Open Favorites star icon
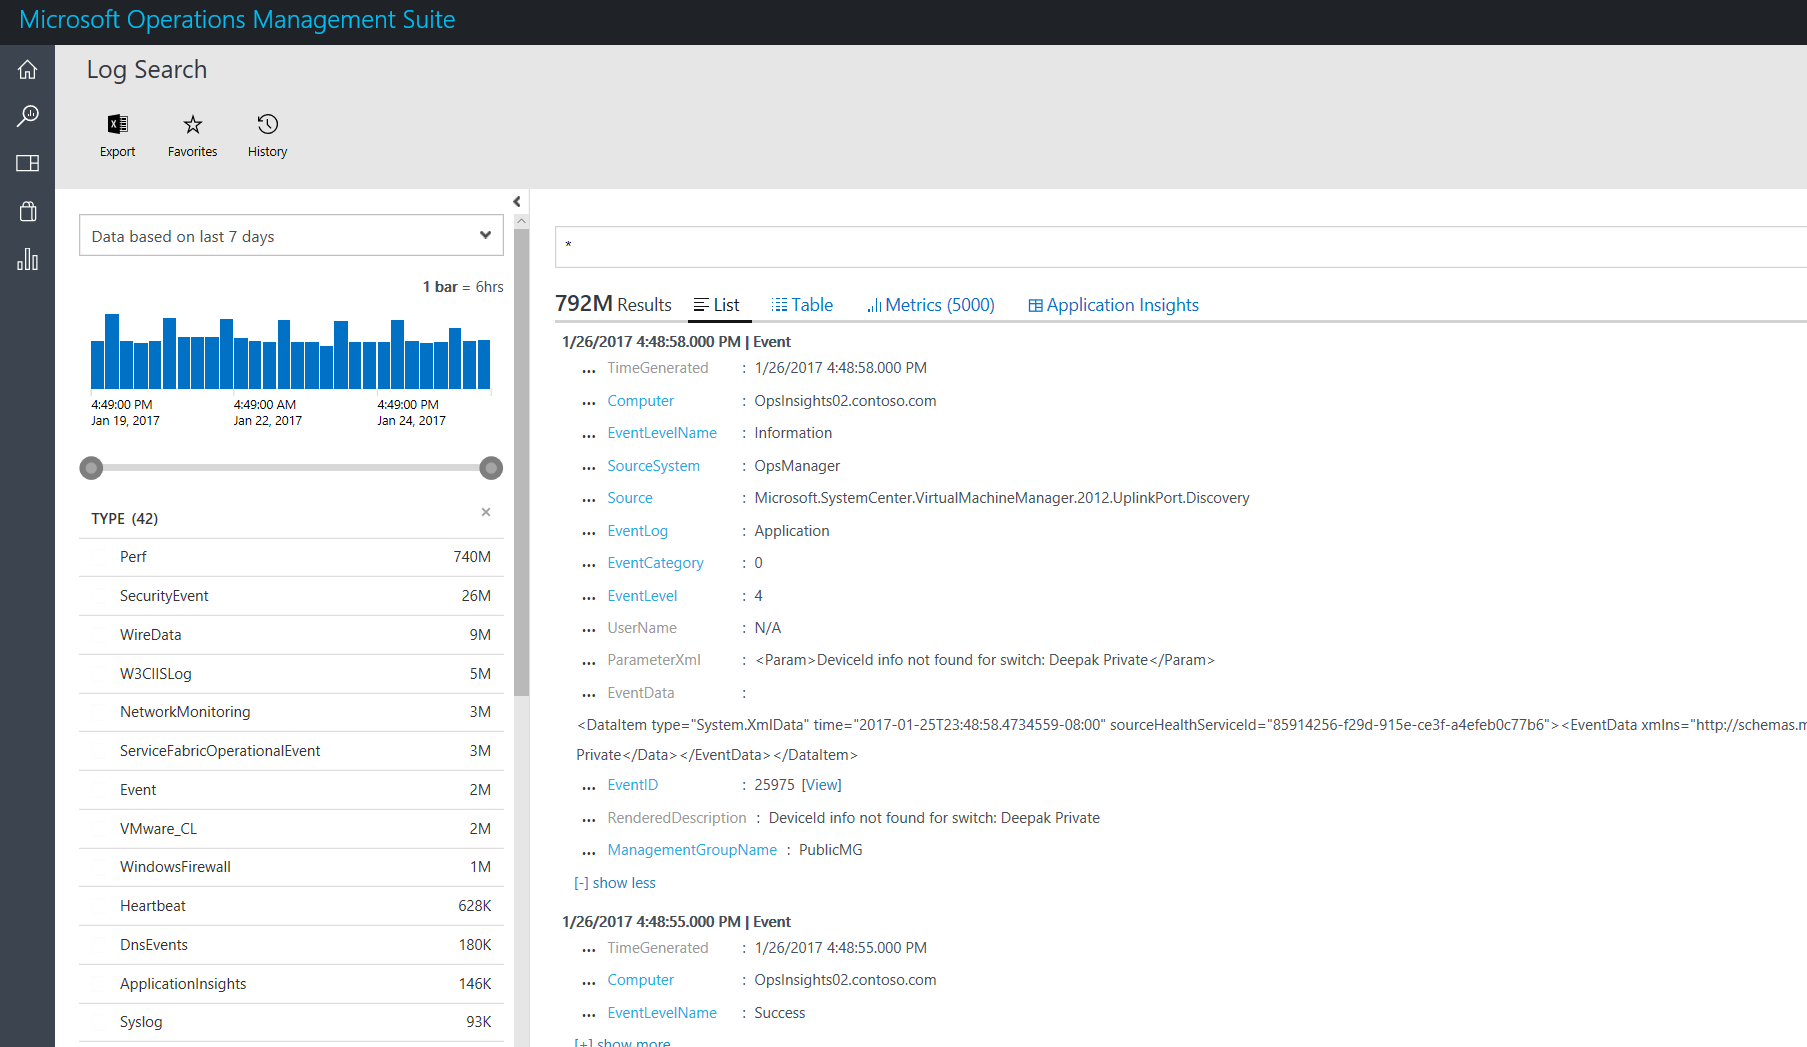This screenshot has width=1807, height=1047. pyautogui.click(x=192, y=136)
